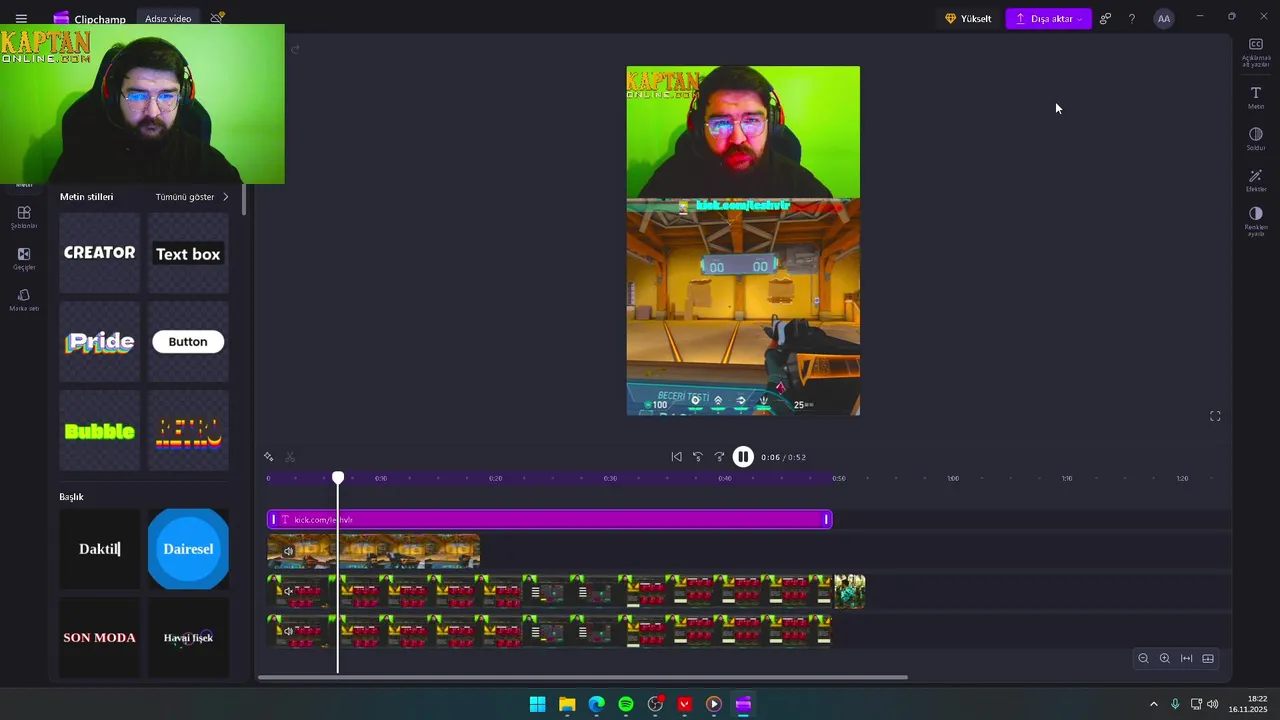The height and width of the screenshot is (720, 1280).
Task: Toggle the timeline collapse icon
Action: (x=1208, y=658)
